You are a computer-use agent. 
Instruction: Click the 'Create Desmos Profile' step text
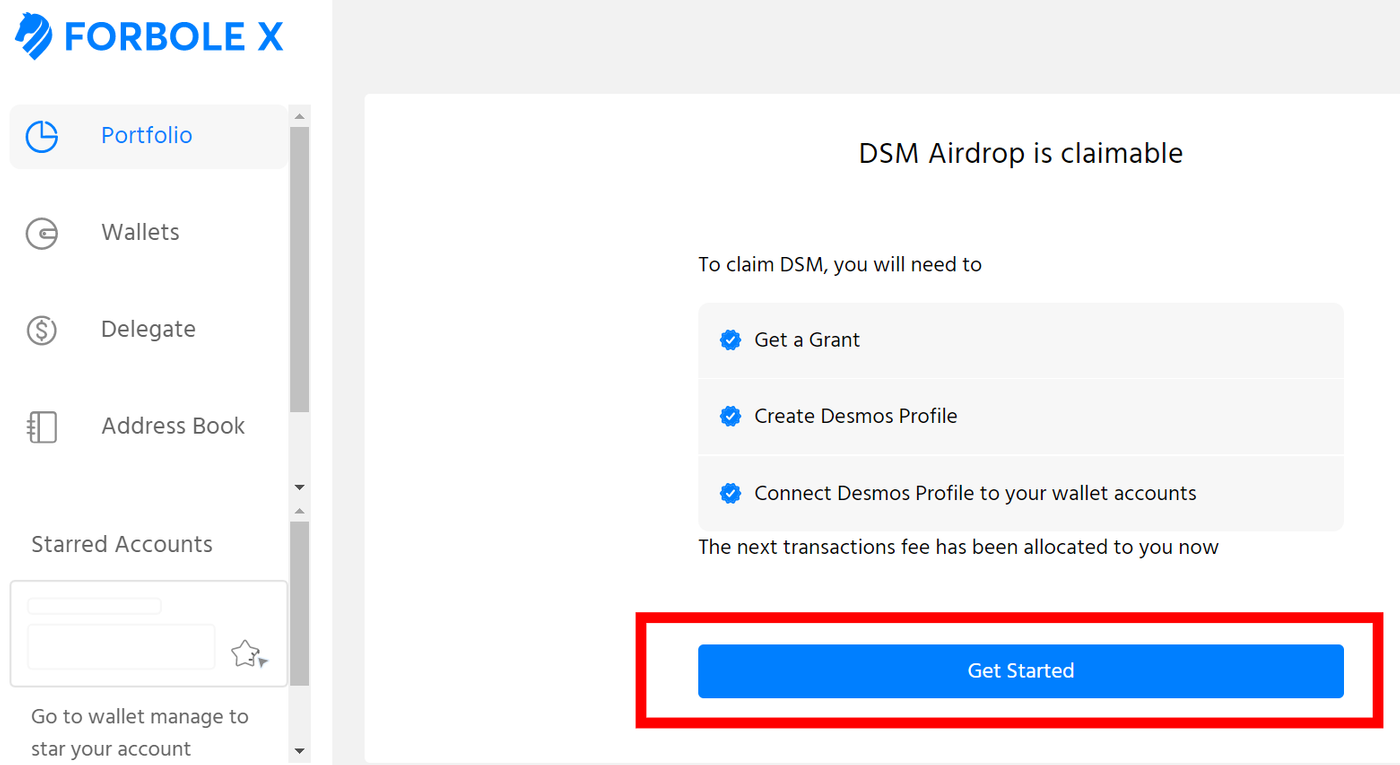(856, 416)
